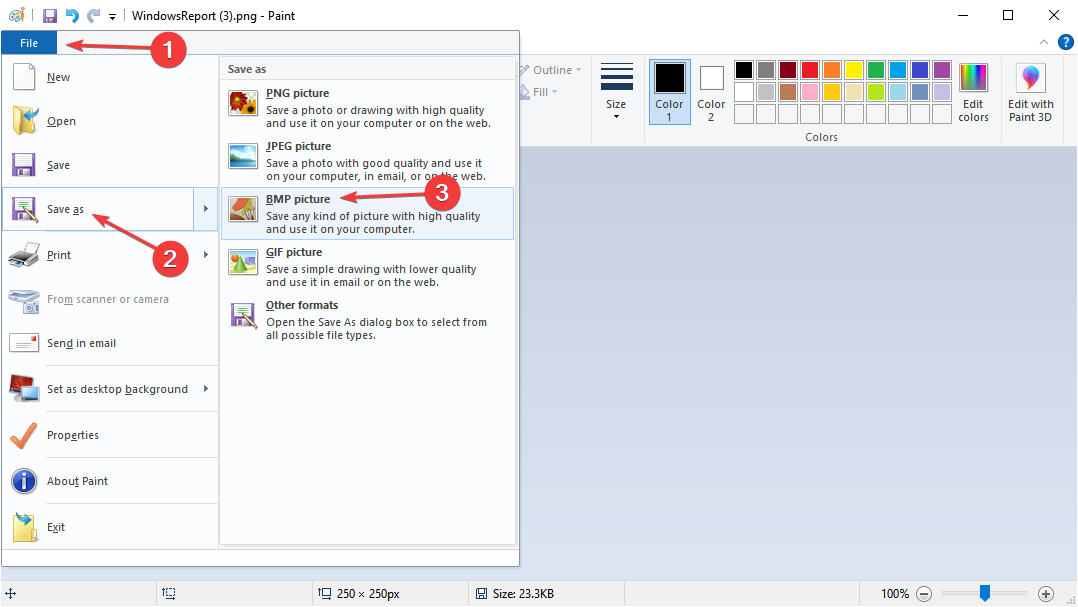Screen dimensions: 1078x607
Task: Click the Redo arrow in title bar
Action: click(94, 15)
